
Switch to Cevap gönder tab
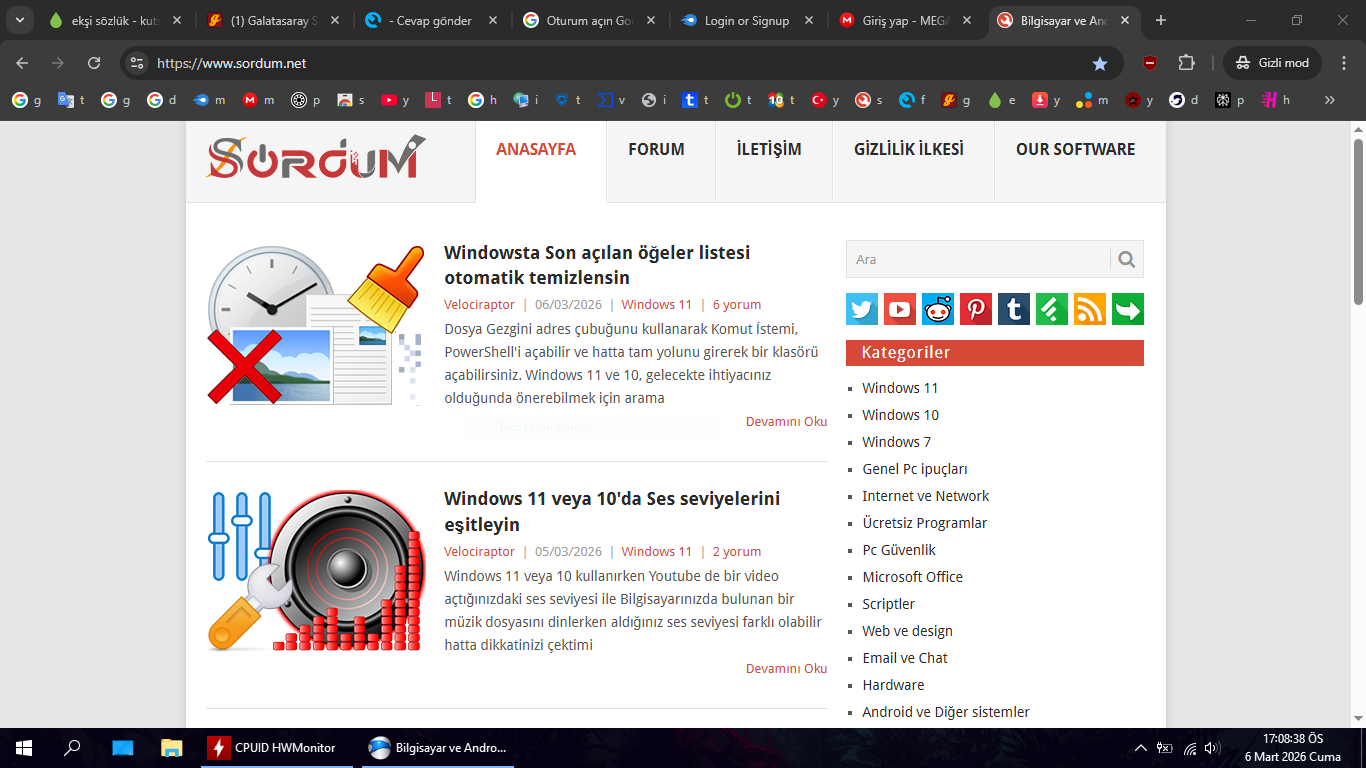431,20
